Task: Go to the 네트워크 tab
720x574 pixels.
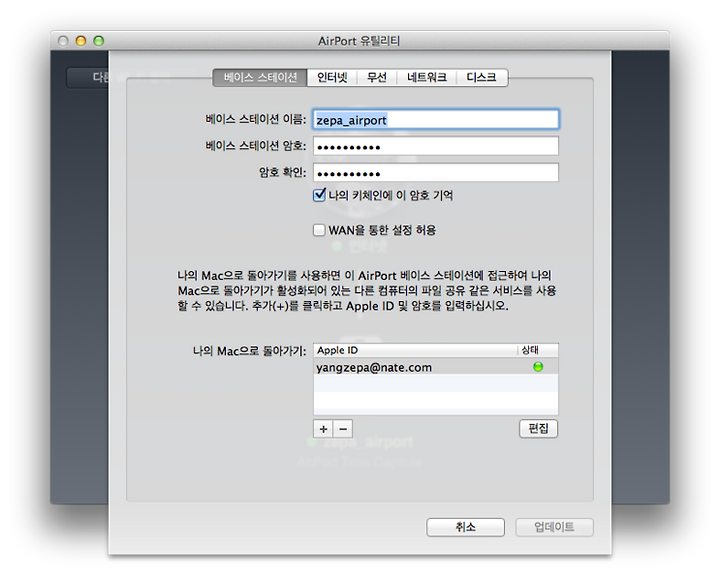Action: tap(427, 78)
